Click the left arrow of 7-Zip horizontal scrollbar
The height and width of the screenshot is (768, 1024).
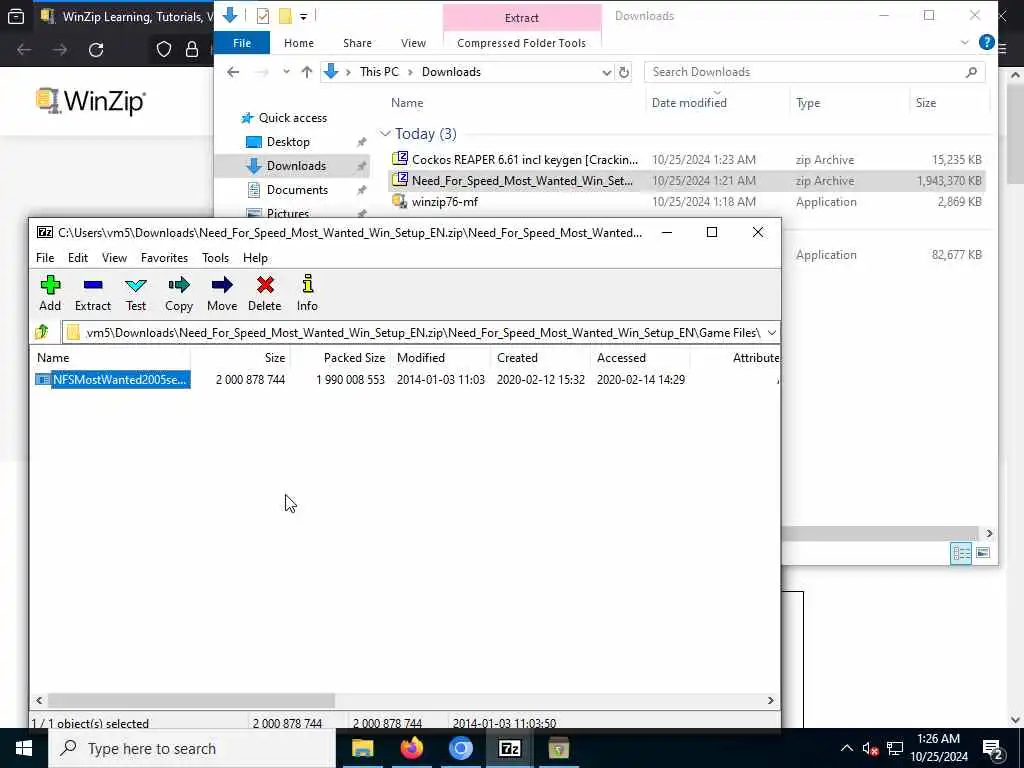tap(39, 700)
